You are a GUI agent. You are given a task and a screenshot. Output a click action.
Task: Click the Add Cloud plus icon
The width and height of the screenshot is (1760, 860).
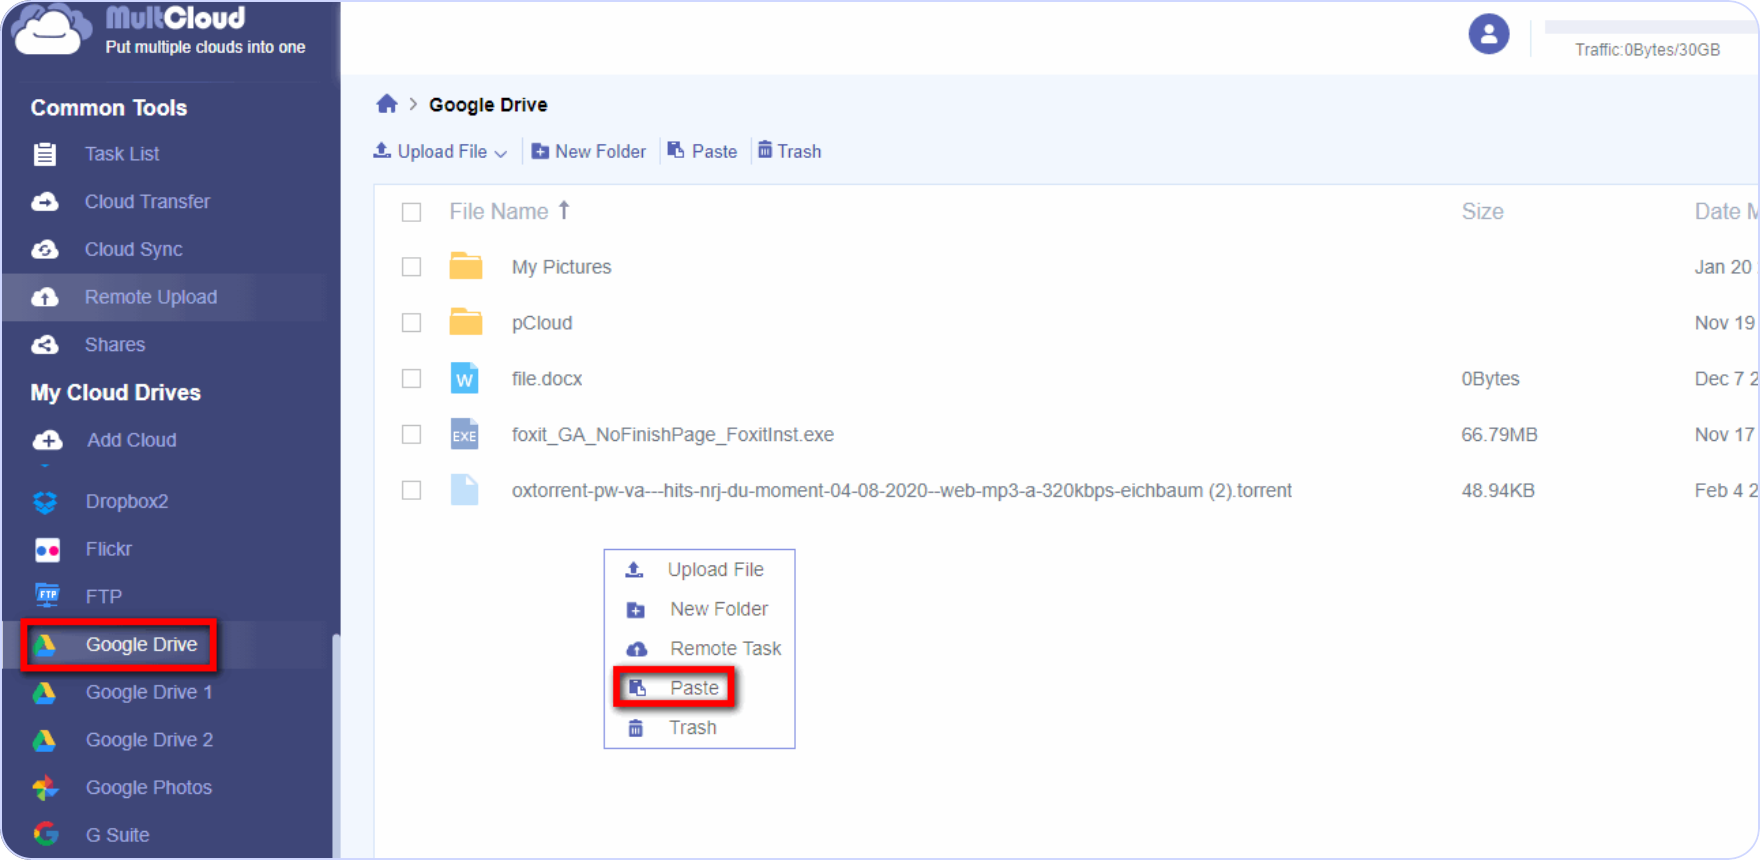coord(47,440)
